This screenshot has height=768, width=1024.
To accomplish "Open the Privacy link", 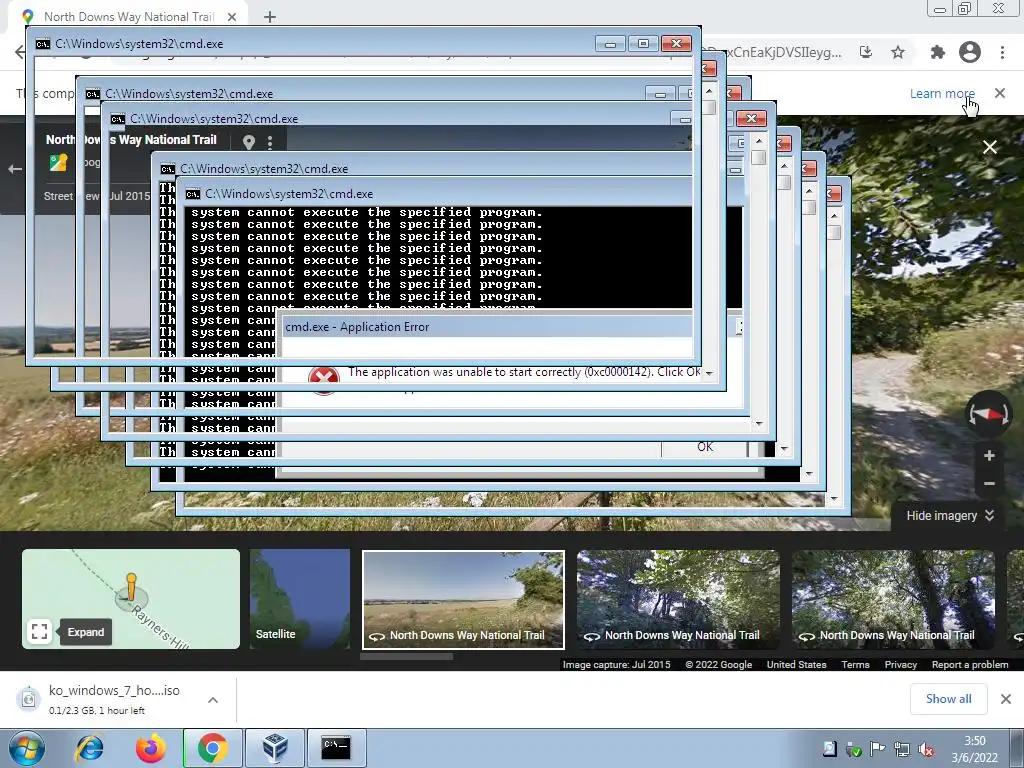I will [901, 664].
